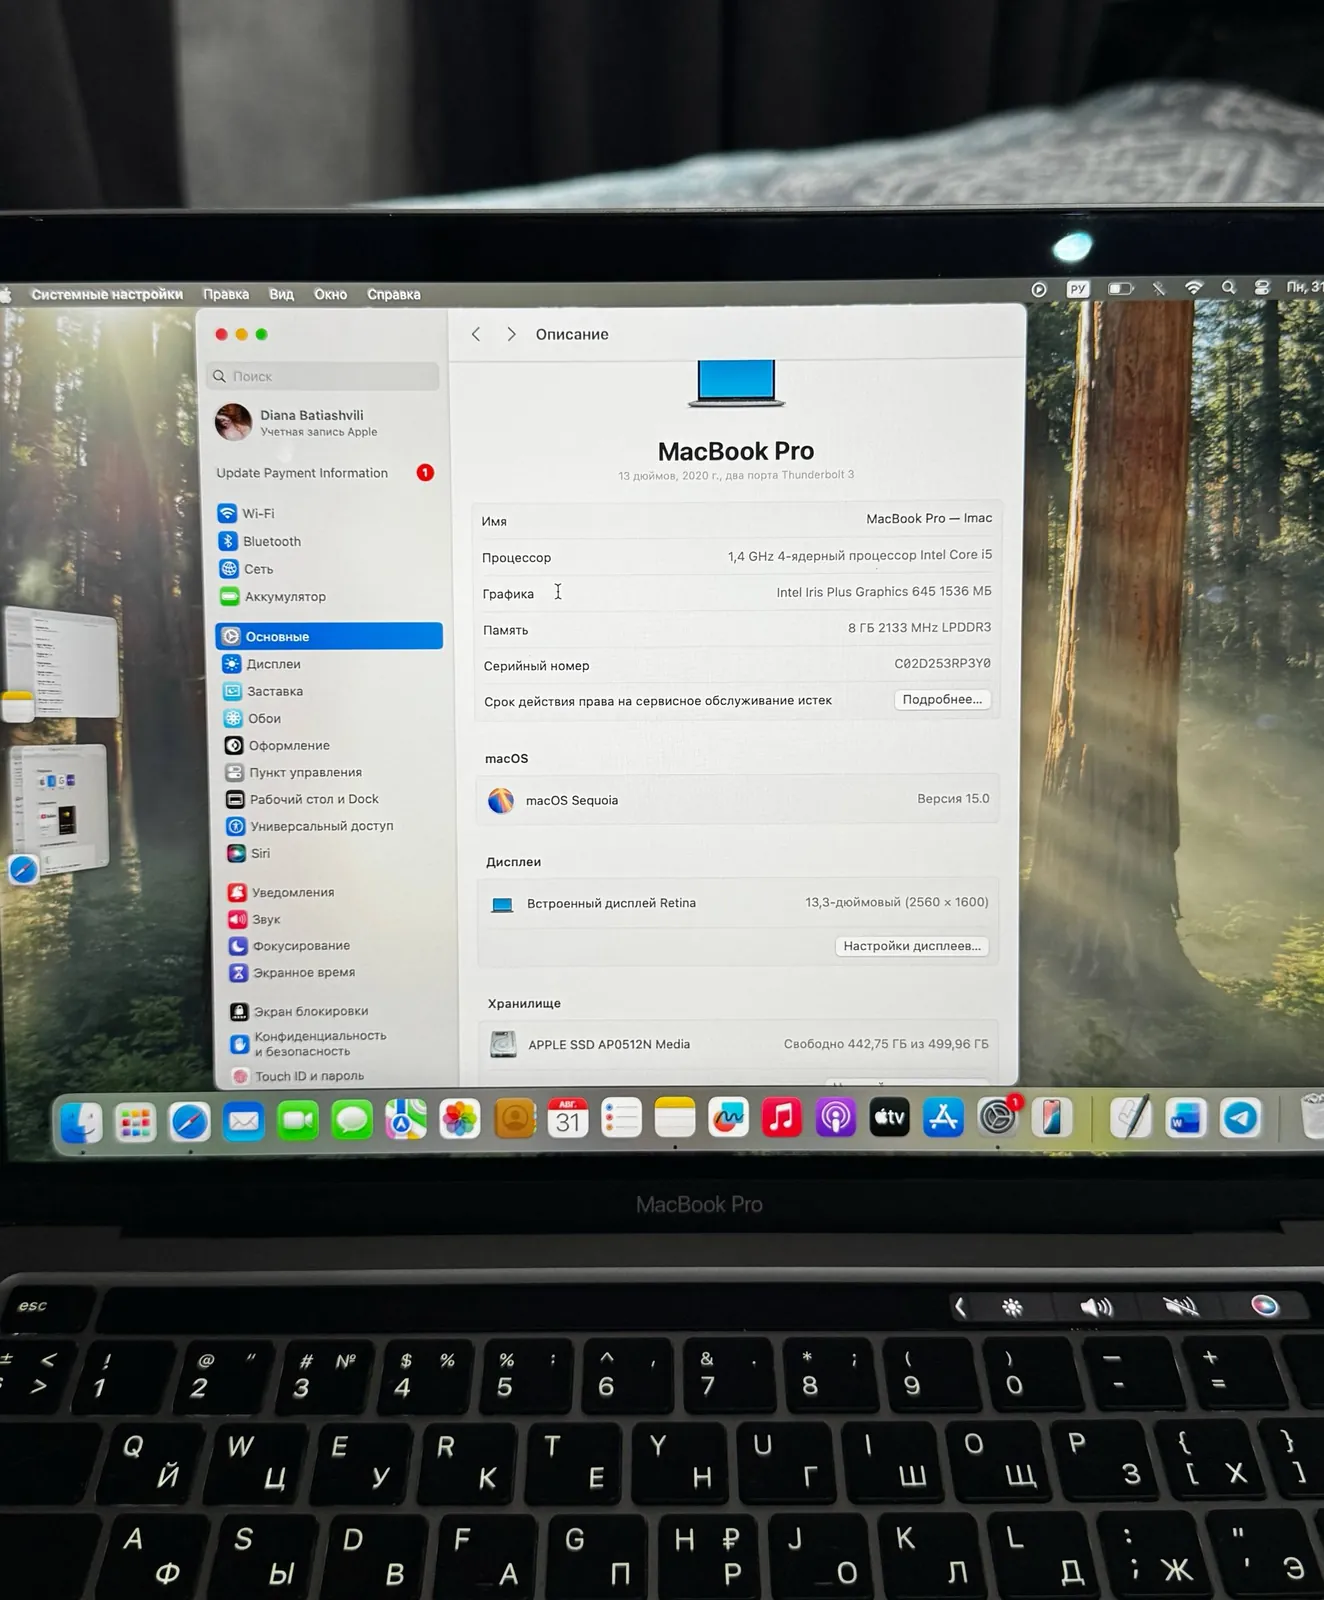The image size is (1324, 1600).
Task: Open FaceTime from the Dock
Action: click(297, 1121)
